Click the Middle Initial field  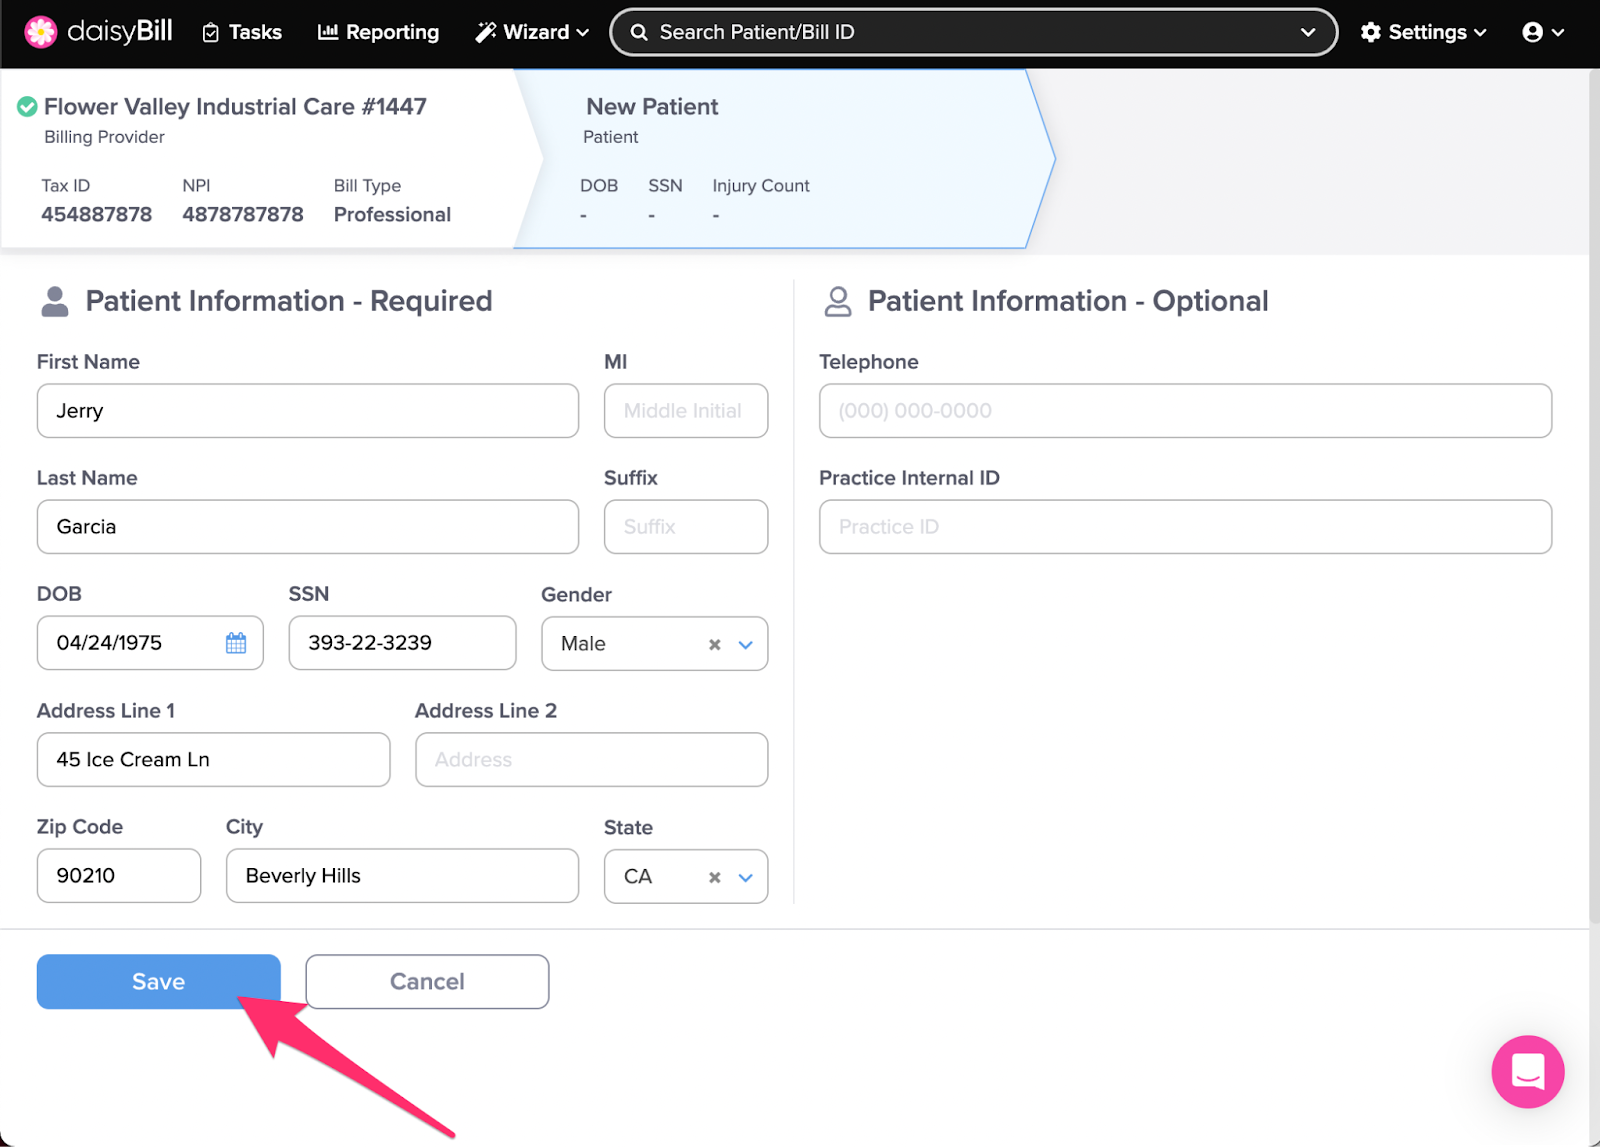686,411
